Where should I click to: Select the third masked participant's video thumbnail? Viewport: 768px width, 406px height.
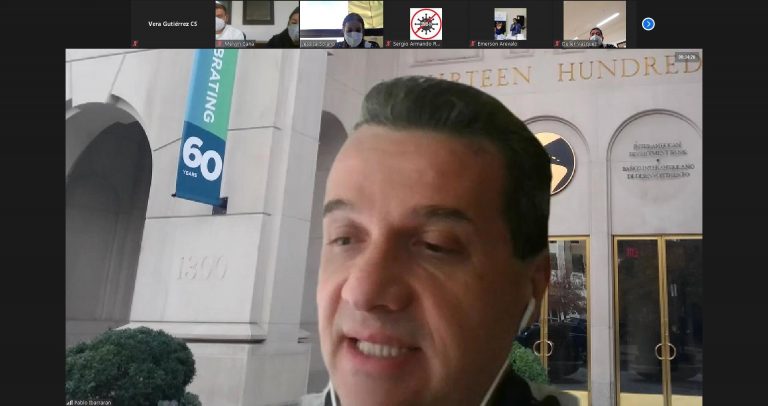pyautogui.click(x=341, y=22)
